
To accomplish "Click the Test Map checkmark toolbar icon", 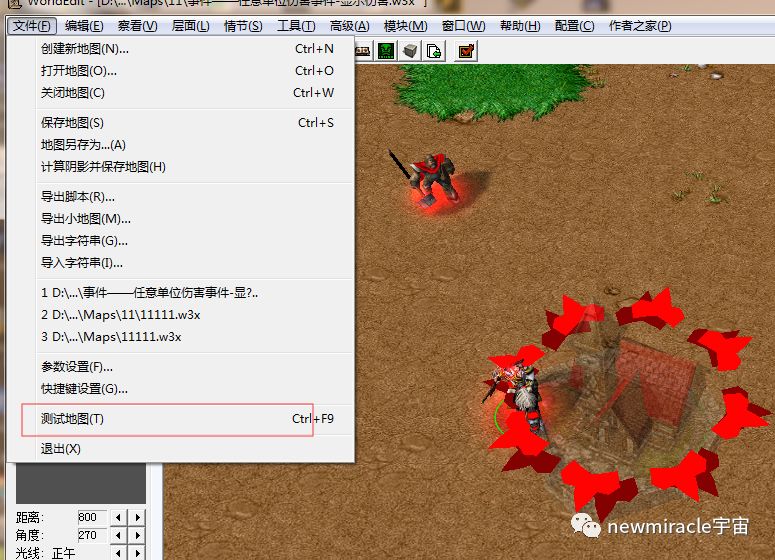I will [466, 50].
